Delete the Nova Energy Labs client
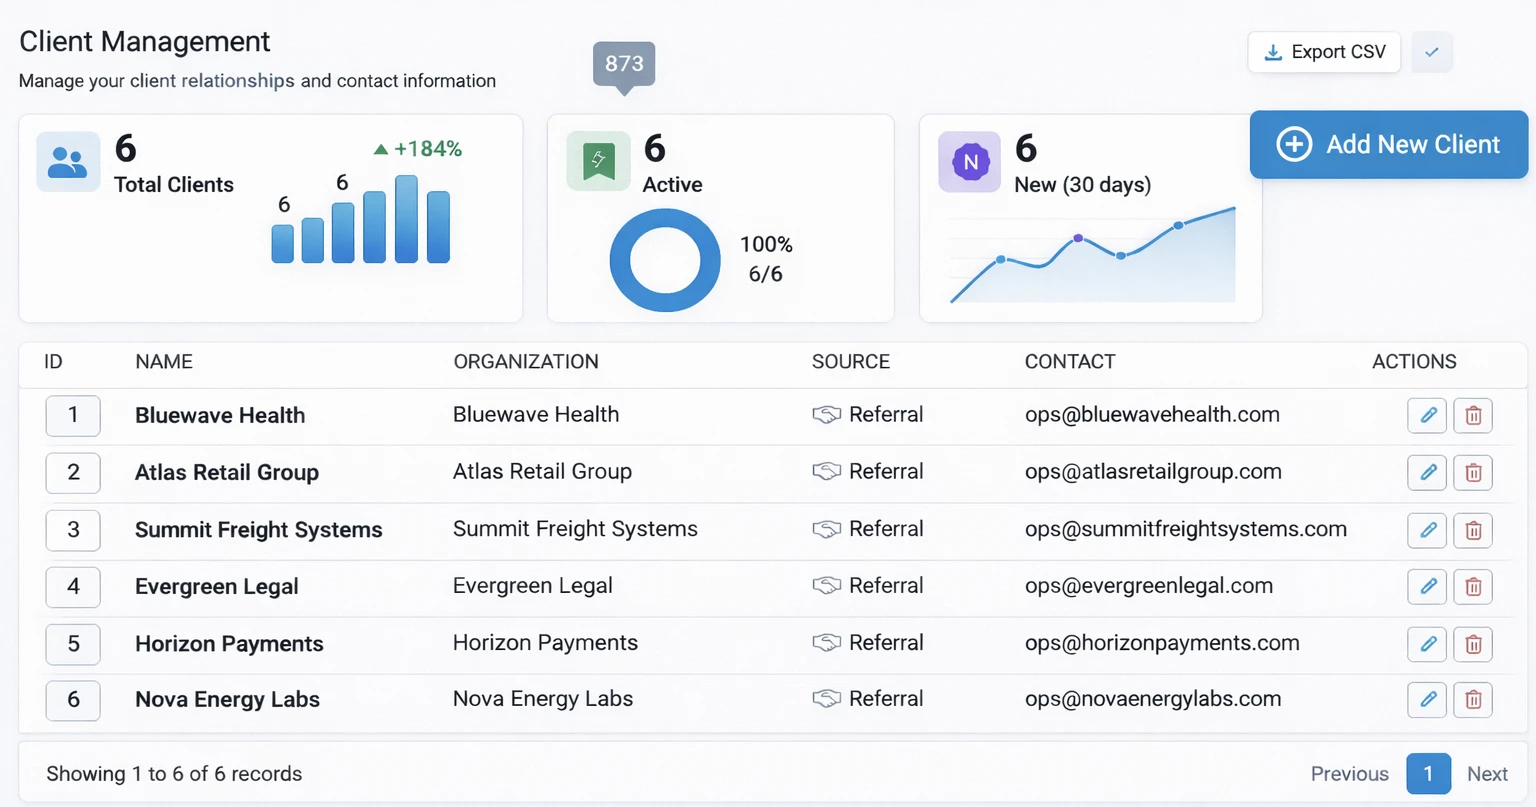Image resolution: width=1536 pixels, height=807 pixels. click(1473, 700)
